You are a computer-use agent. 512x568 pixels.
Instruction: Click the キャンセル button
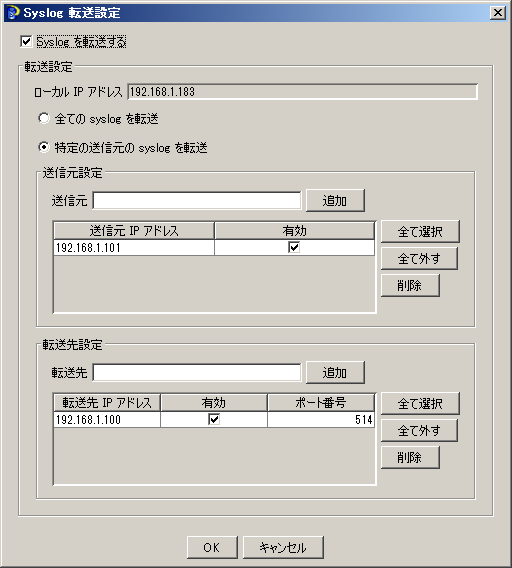[x=283, y=547]
